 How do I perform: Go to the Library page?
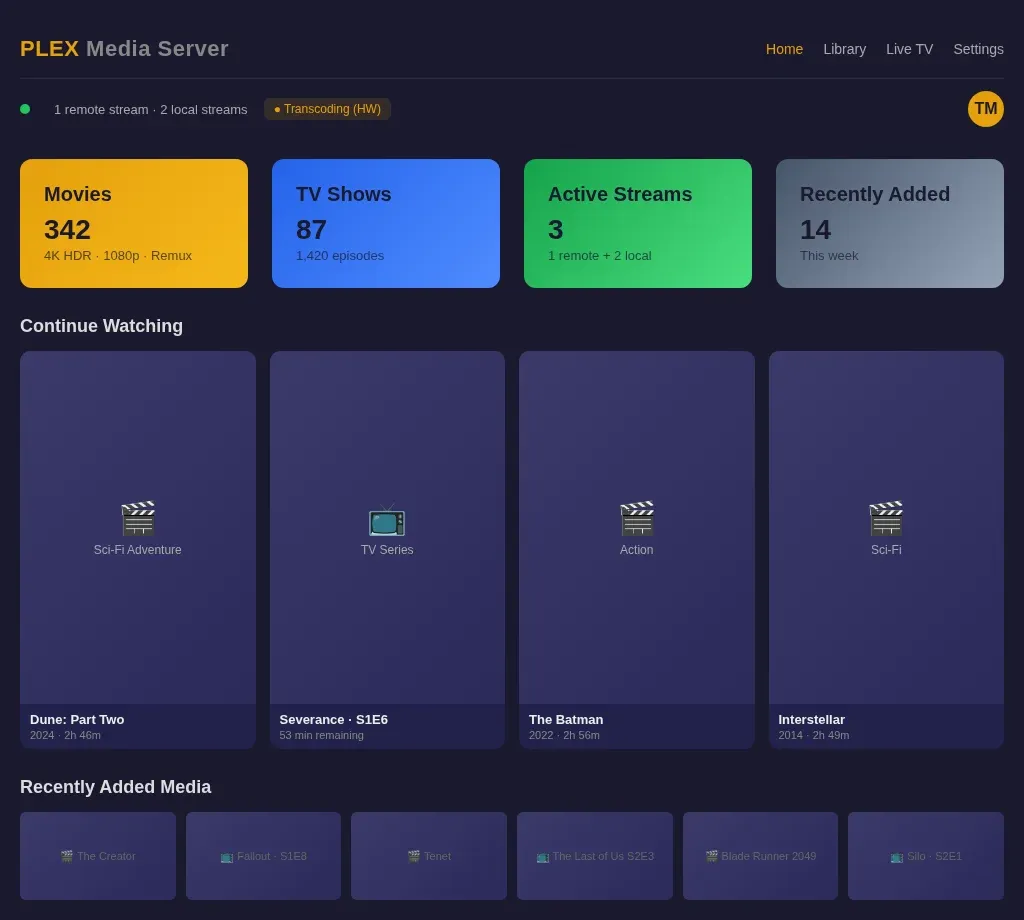click(844, 49)
